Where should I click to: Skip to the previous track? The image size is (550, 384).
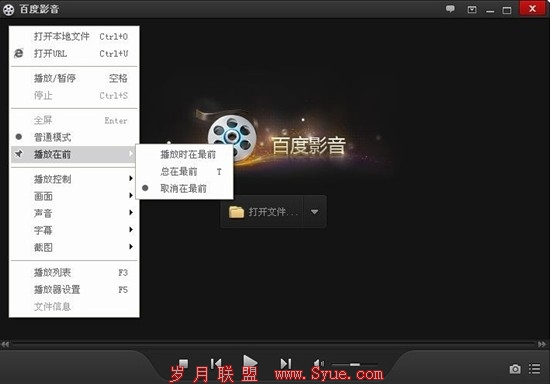(x=216, y=363)
